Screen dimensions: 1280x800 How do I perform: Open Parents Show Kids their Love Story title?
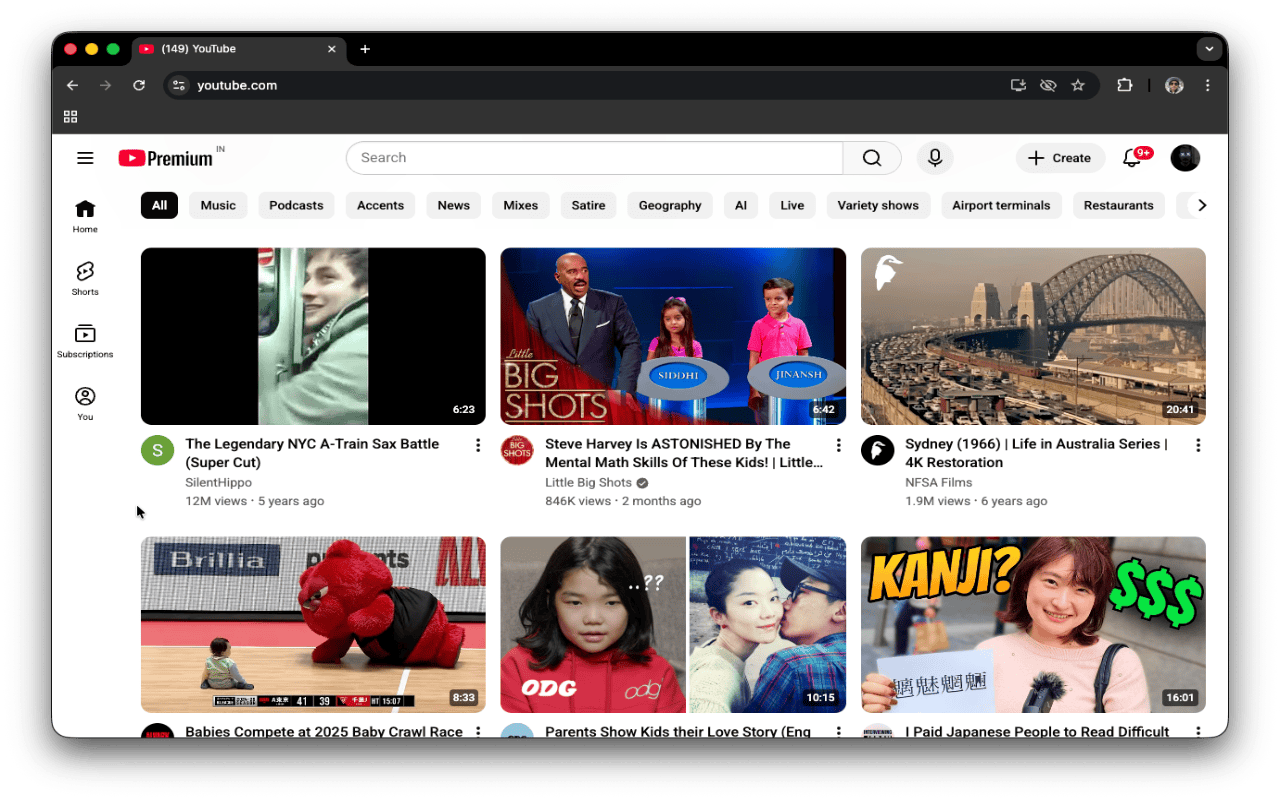click(x=678, y=731)
